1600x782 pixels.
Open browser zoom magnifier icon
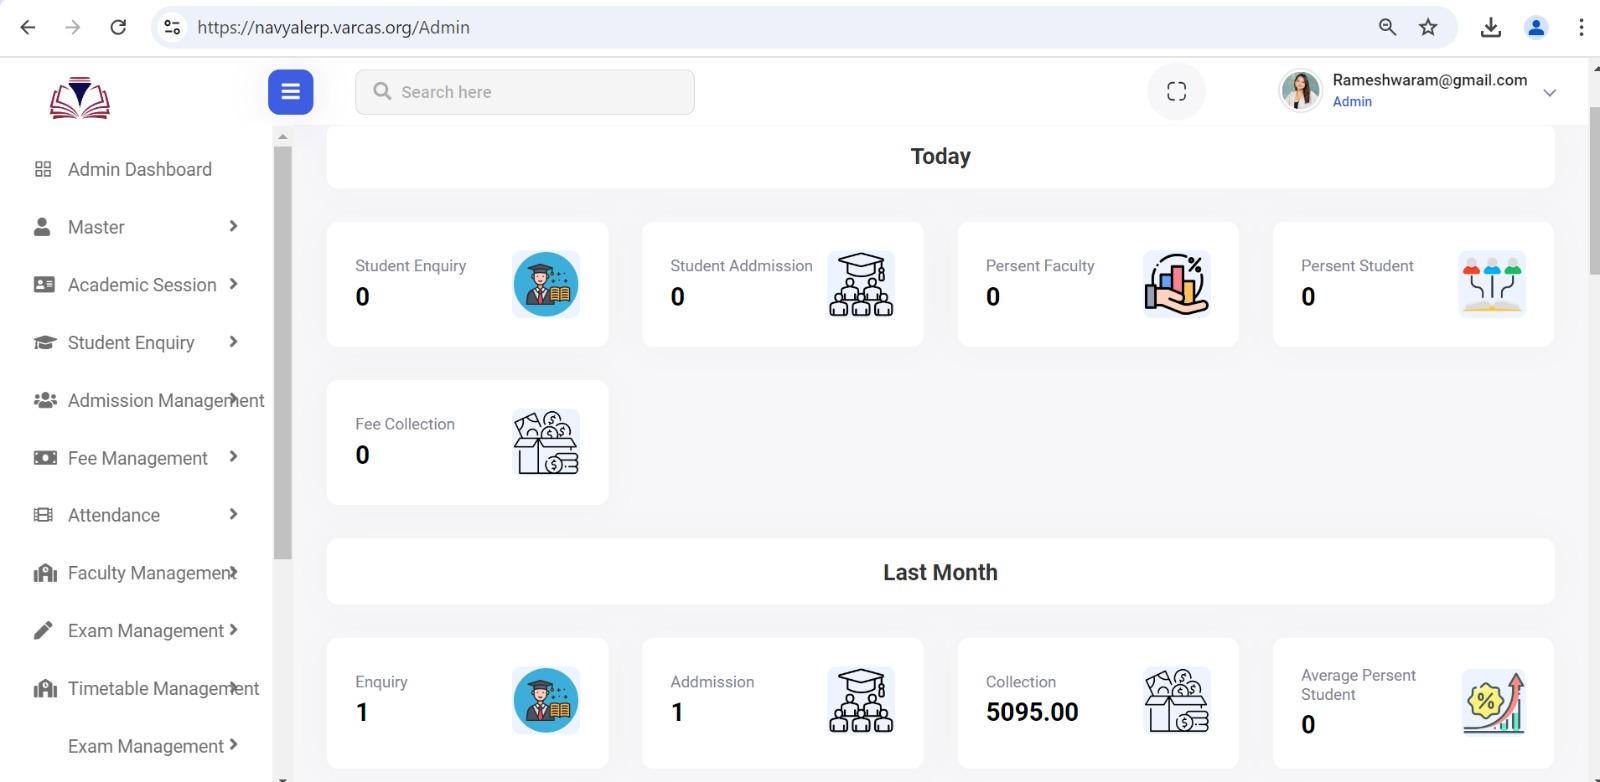1387,27
